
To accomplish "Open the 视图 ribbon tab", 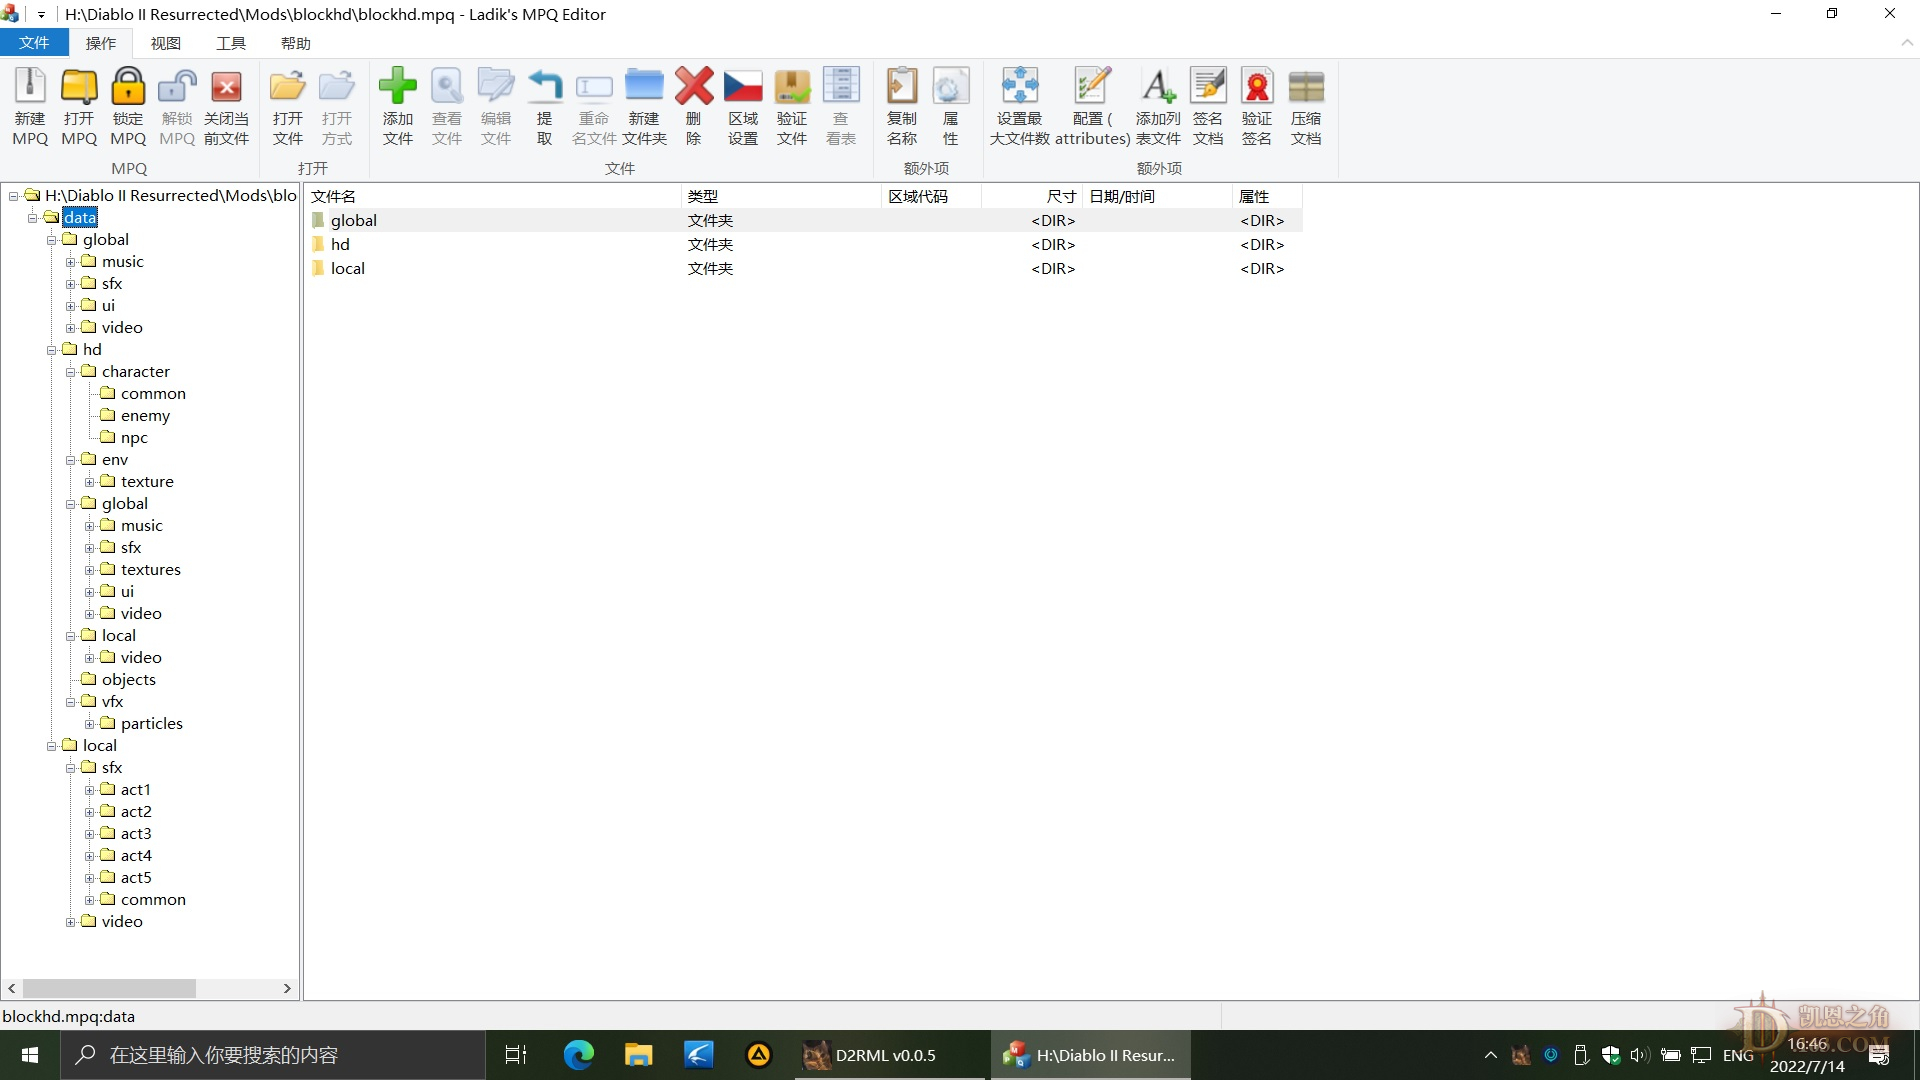I will 166,43.
